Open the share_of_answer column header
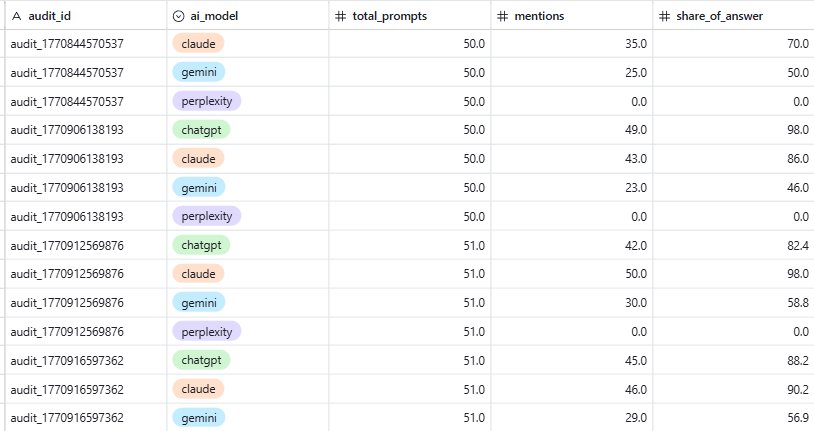The image size is (814, 431). tap(733, 16)
